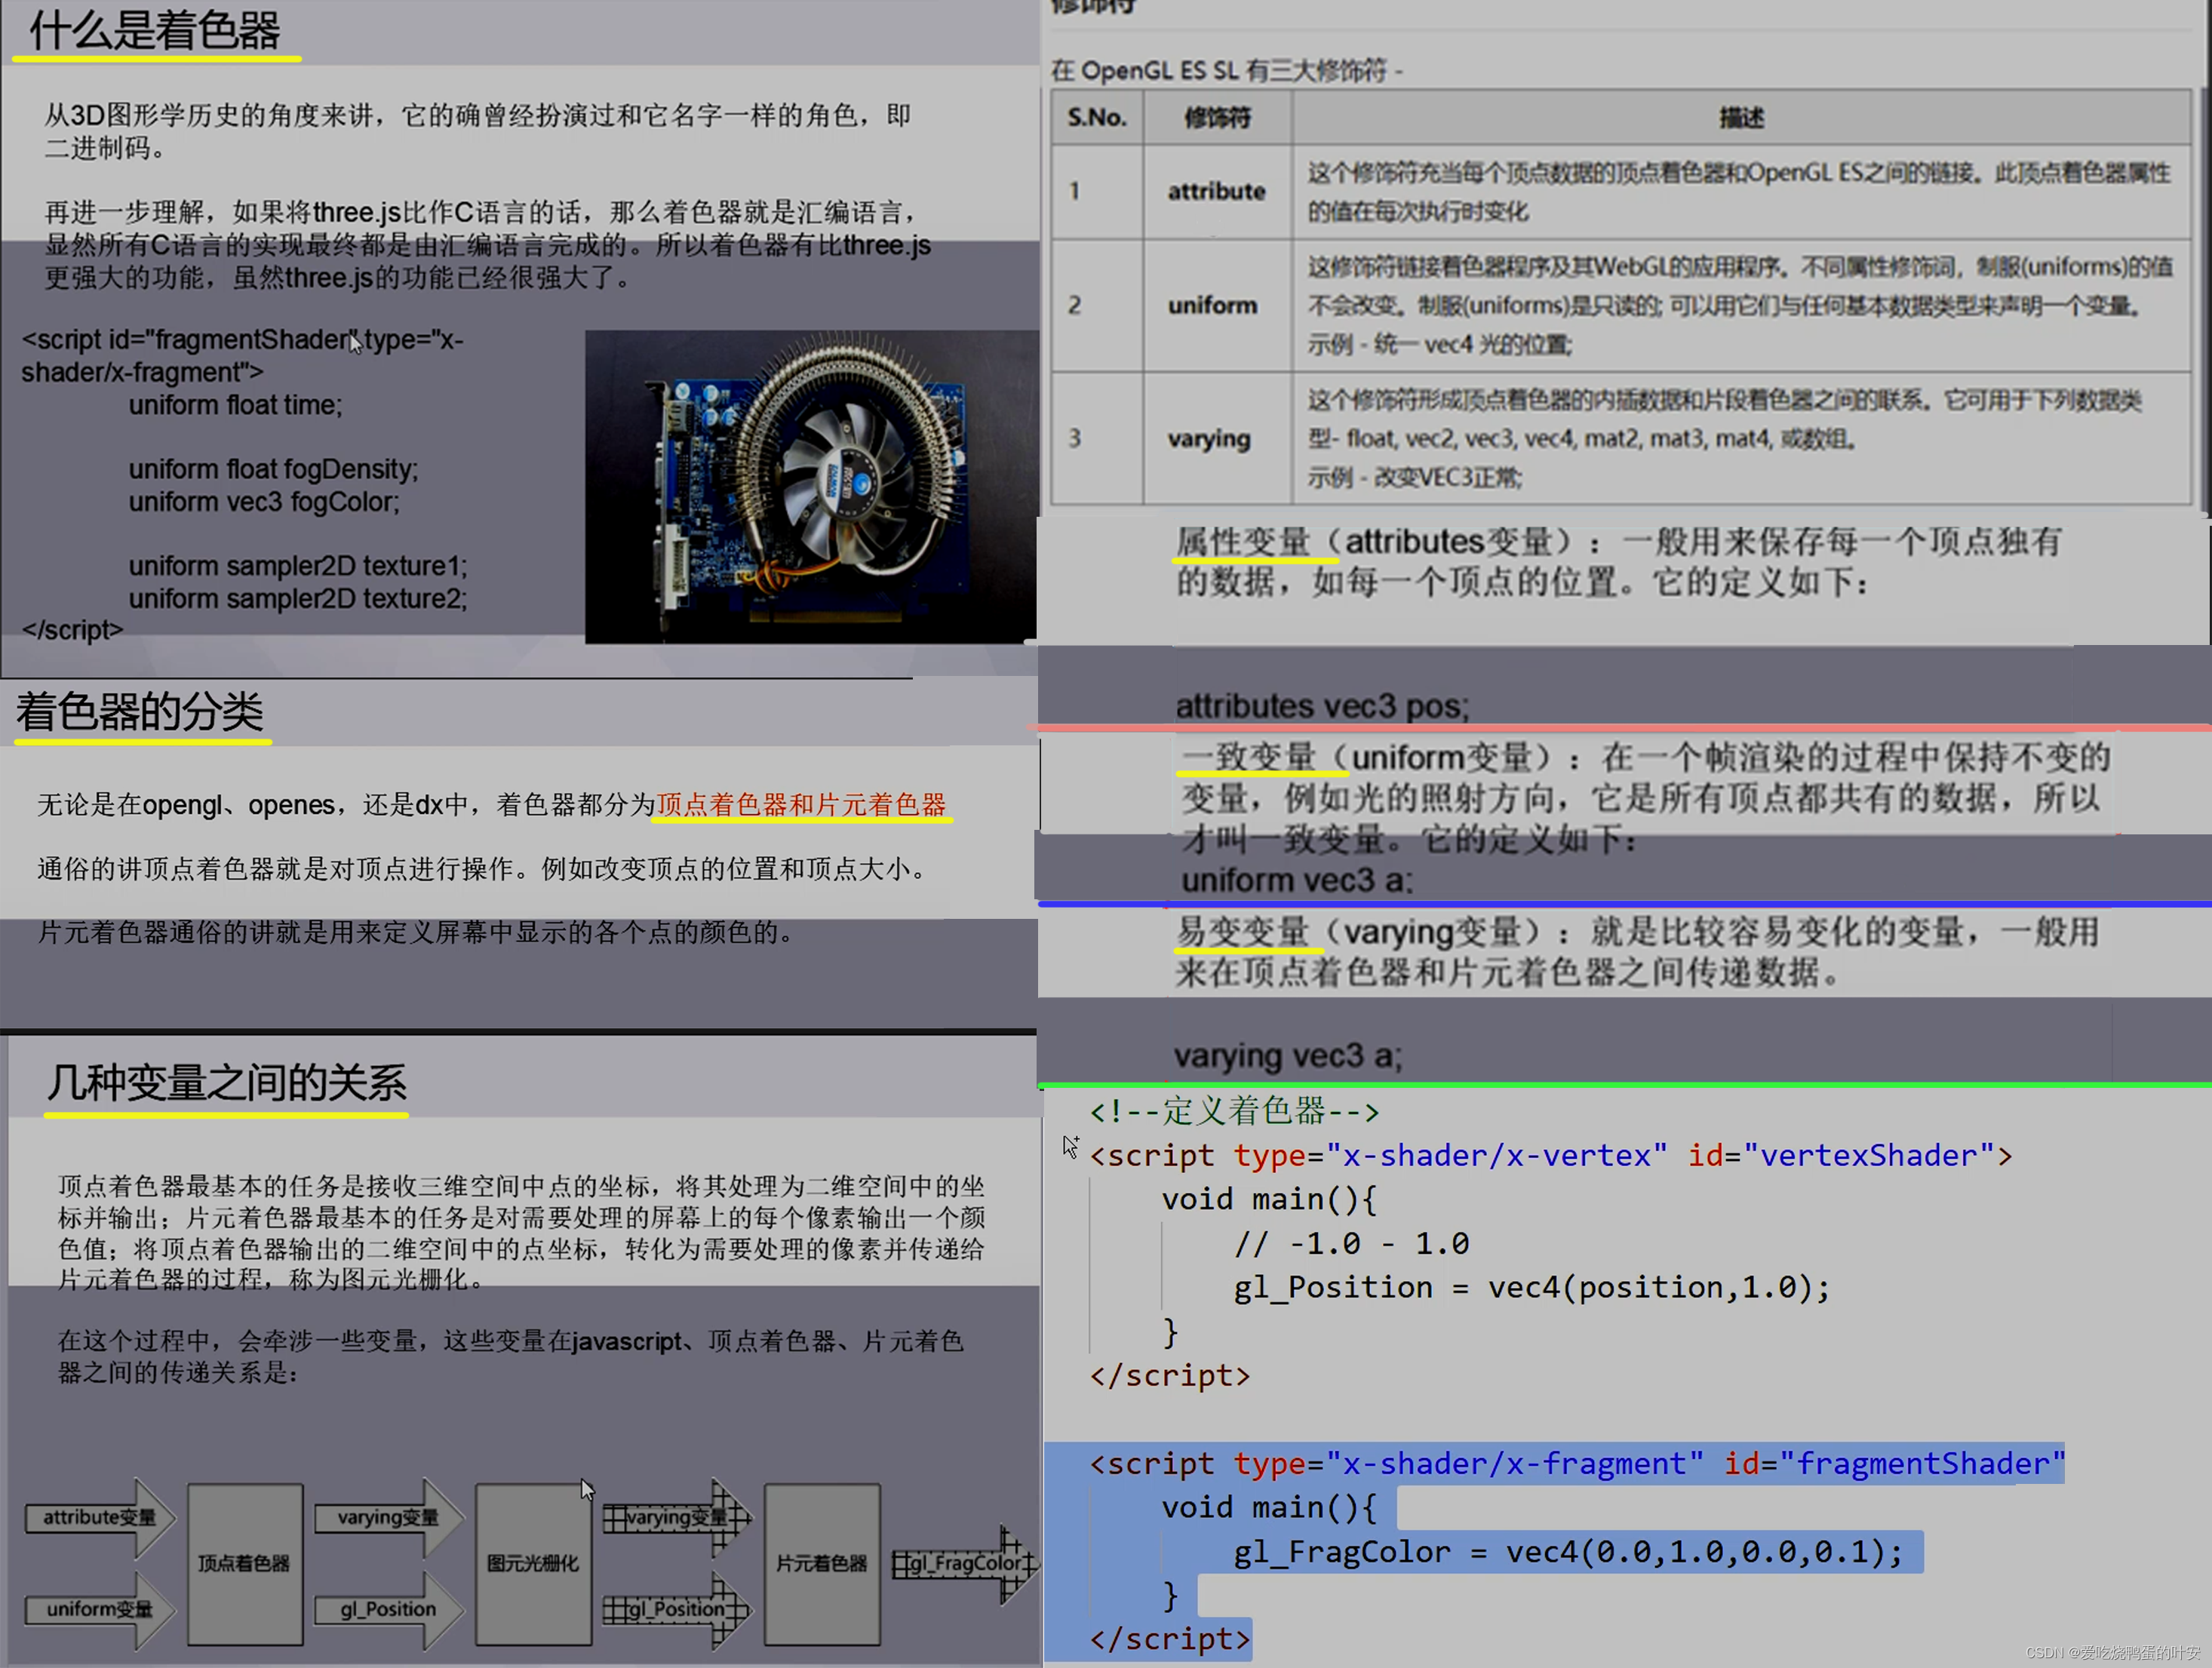Viewport: 2212px width, 1668px height.
Task: Click the line 'attributes vec3 pos;'
Action: coord(1322,706)
